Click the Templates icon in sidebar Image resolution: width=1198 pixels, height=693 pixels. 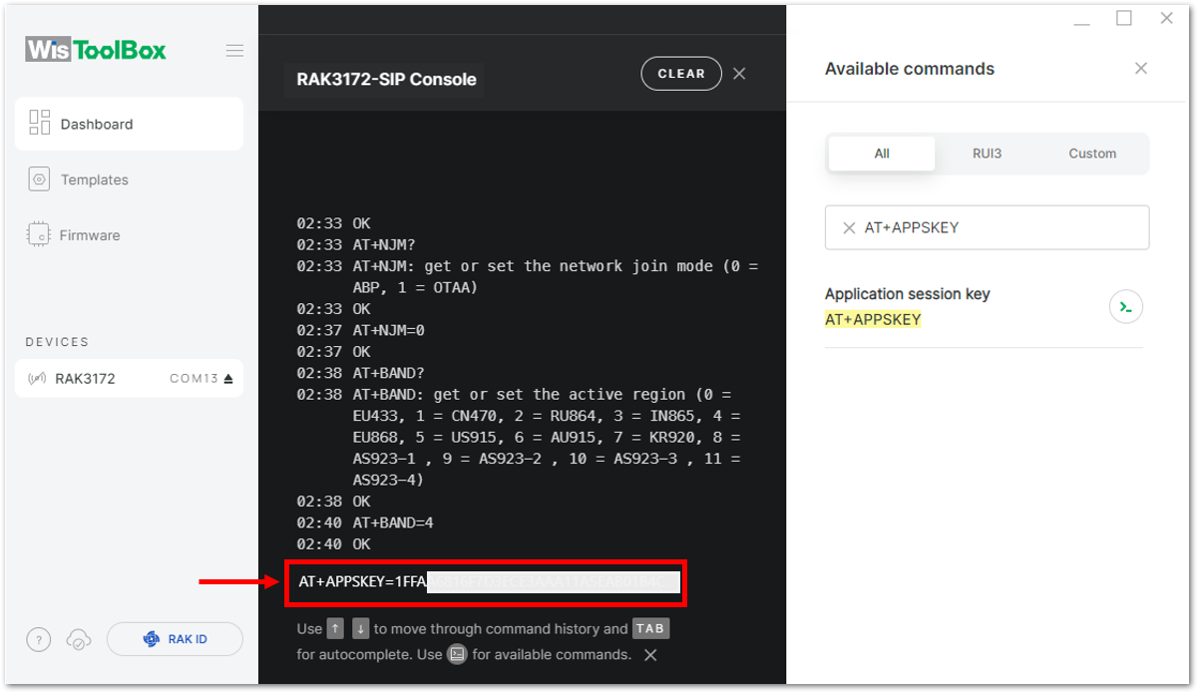[39, 180]
